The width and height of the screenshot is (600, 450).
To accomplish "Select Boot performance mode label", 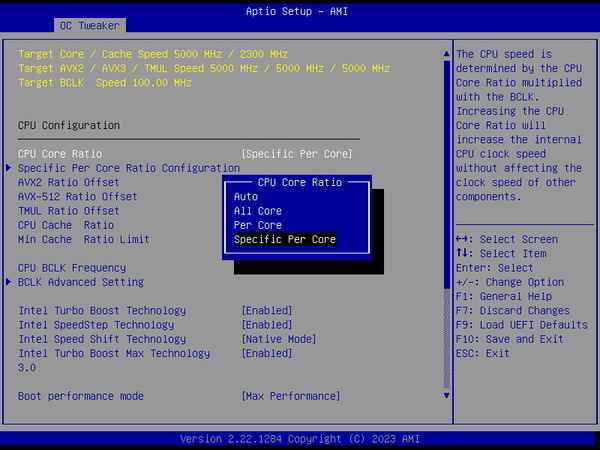I will (x=81, y=396).
